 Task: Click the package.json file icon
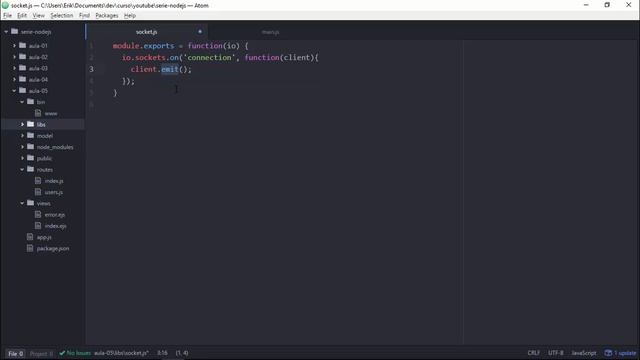(30, 248)
